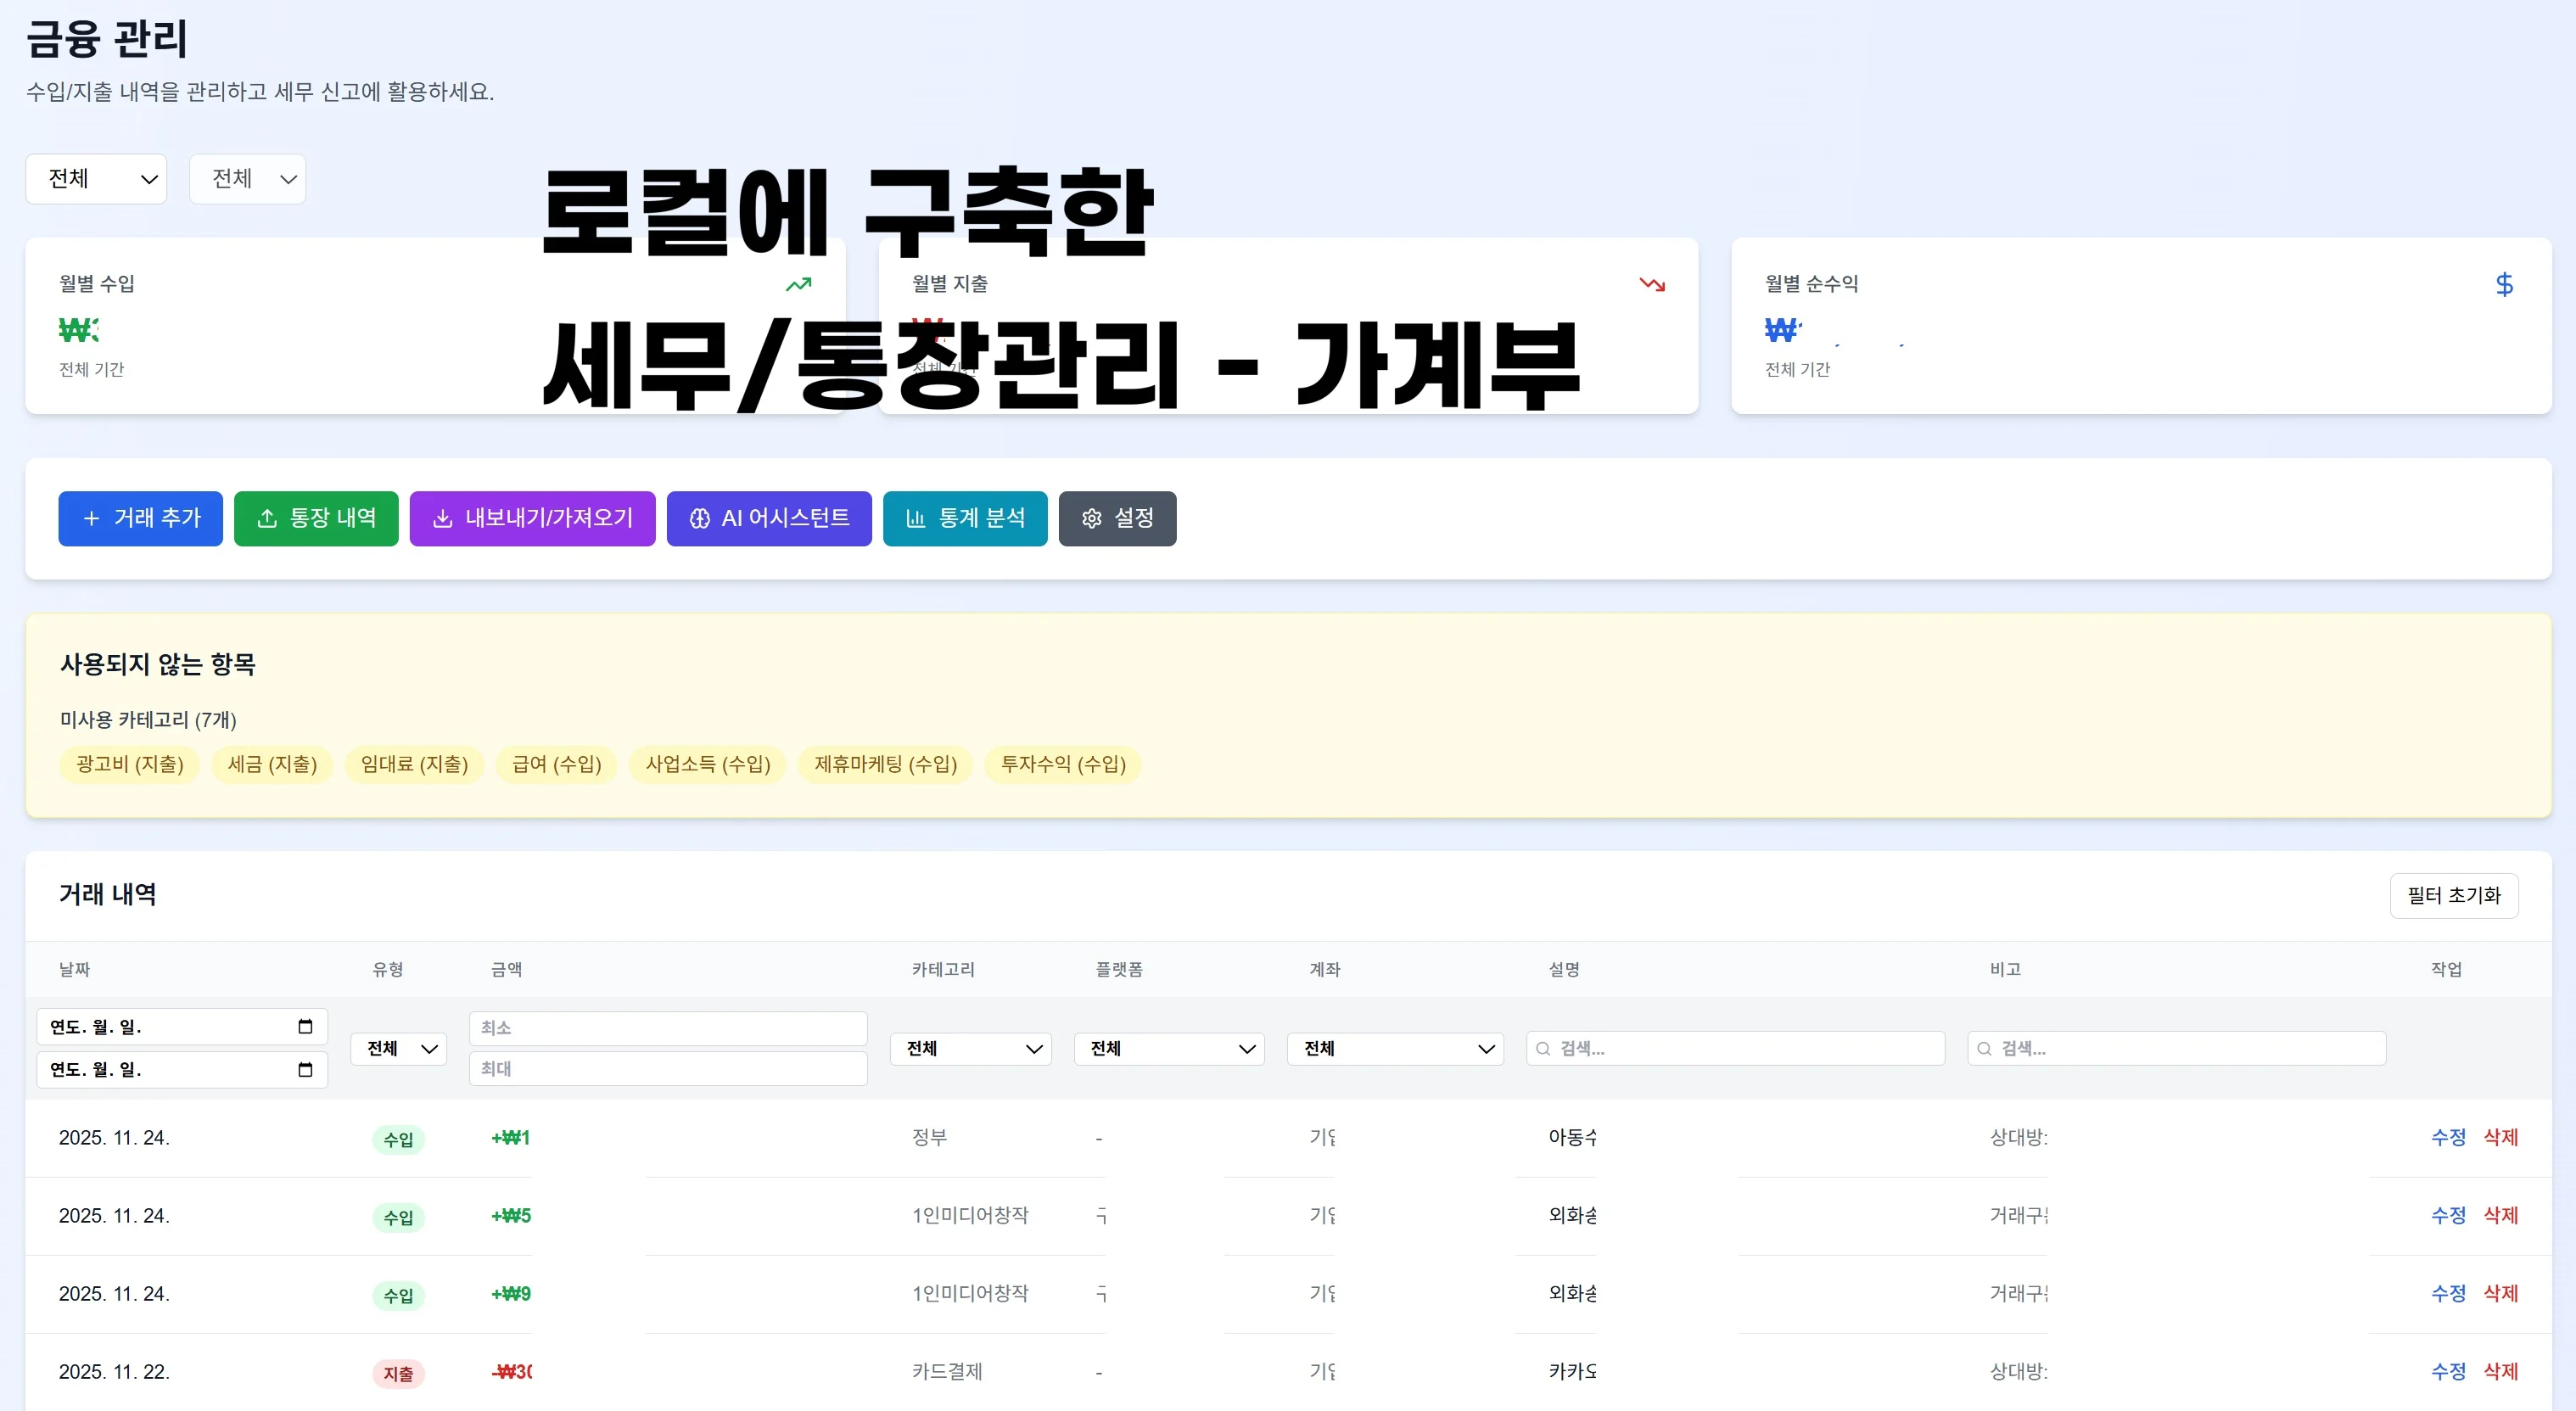Select the 광고비 (지출) category tag

[129, 764]
